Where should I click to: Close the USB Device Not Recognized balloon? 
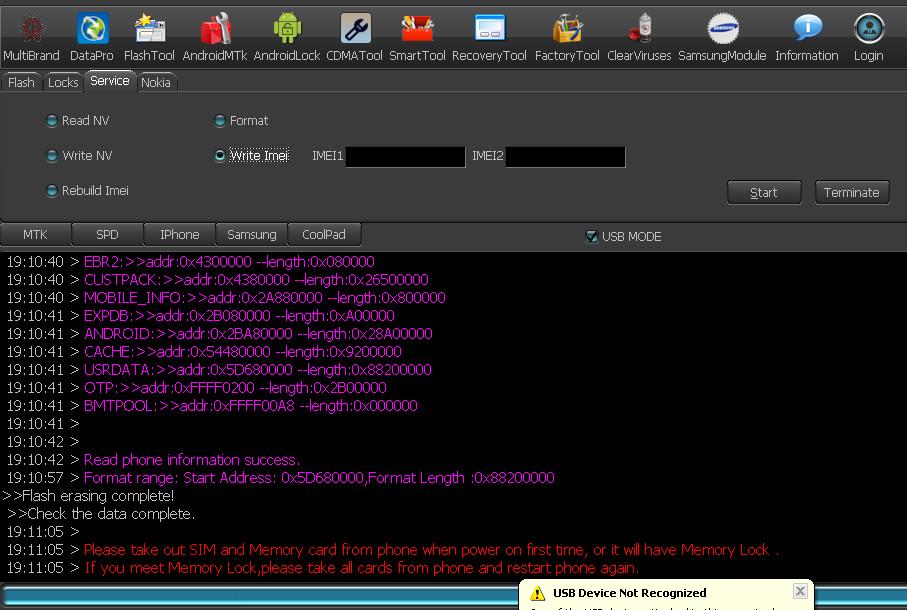[800, 591]
